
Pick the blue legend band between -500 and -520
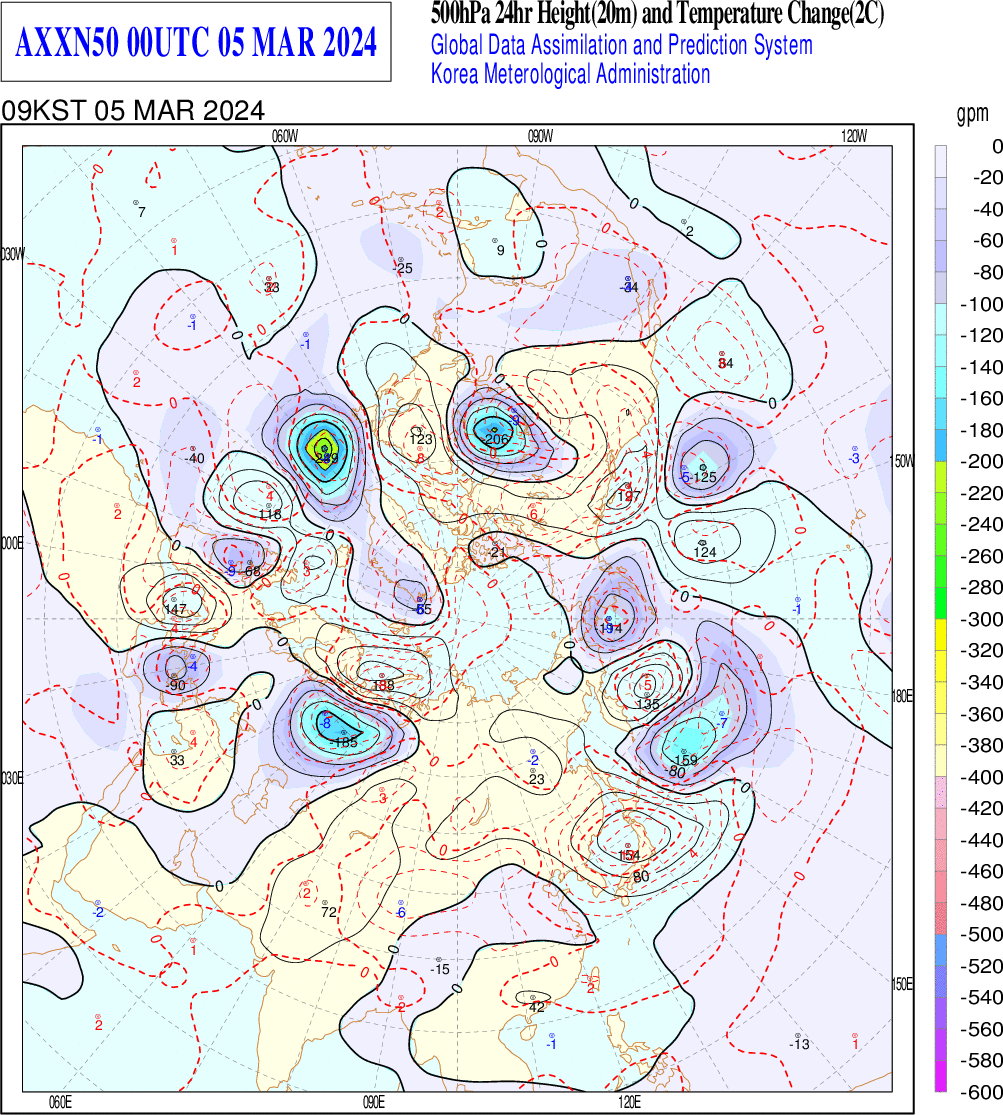940,949
